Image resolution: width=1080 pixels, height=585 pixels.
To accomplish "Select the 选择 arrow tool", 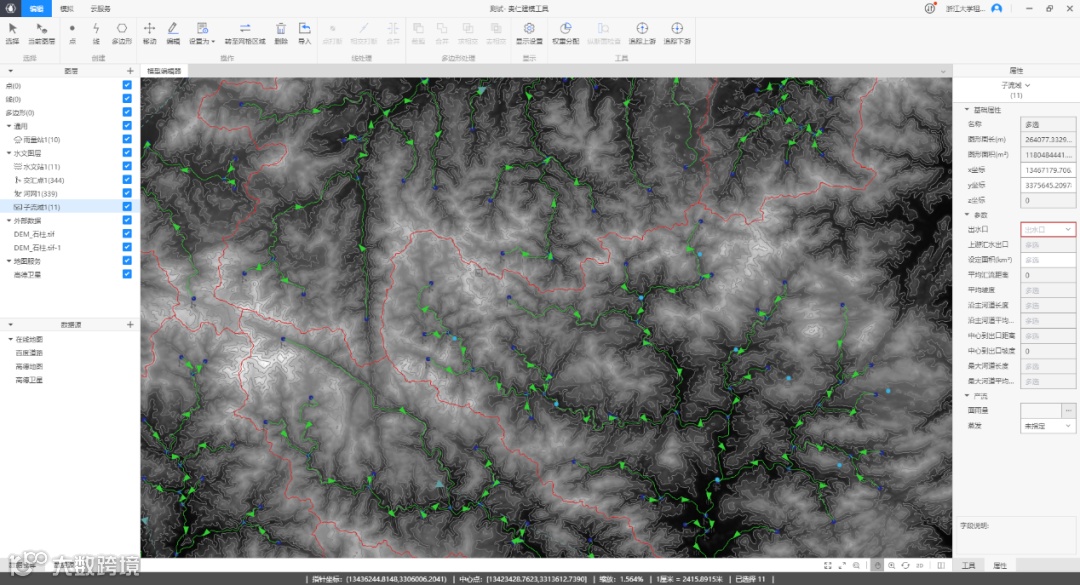I will point(12,32).
